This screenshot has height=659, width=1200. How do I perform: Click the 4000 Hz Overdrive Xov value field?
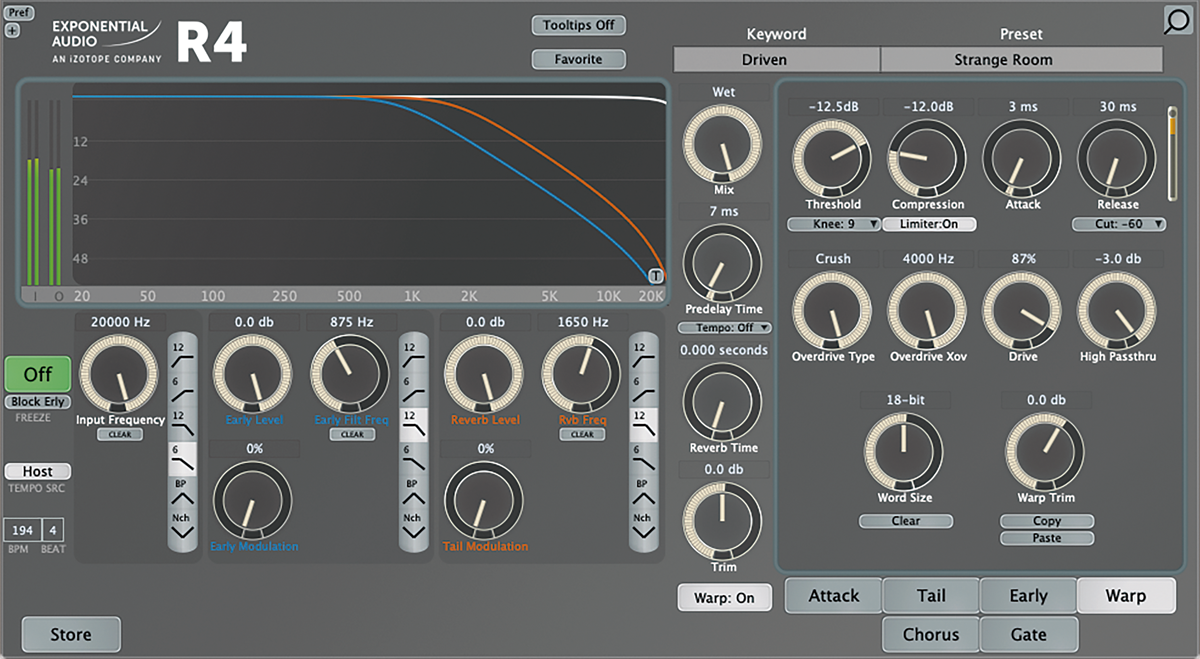point(928,259)
